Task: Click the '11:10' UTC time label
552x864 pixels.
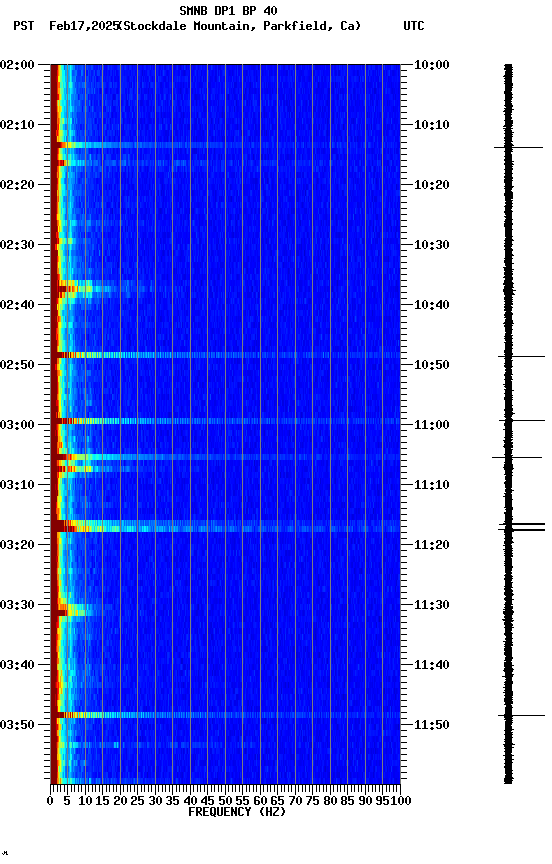Action: pyautogui.click(x=432, y=485)
